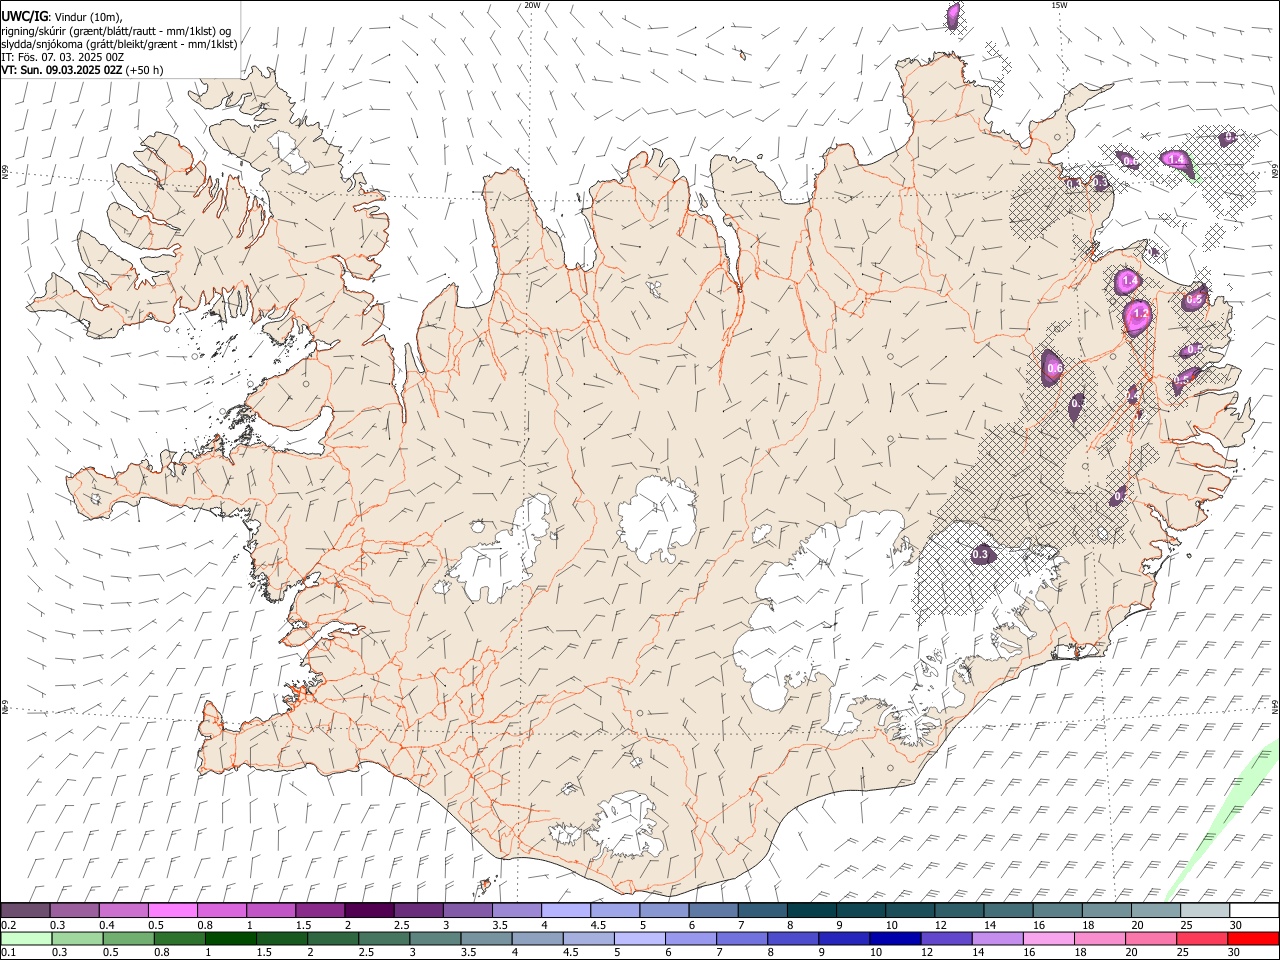Click the pale grey 25–30 upper legend swatch
Screen dimensions: 1280x960
click(x=1204, y=911)
